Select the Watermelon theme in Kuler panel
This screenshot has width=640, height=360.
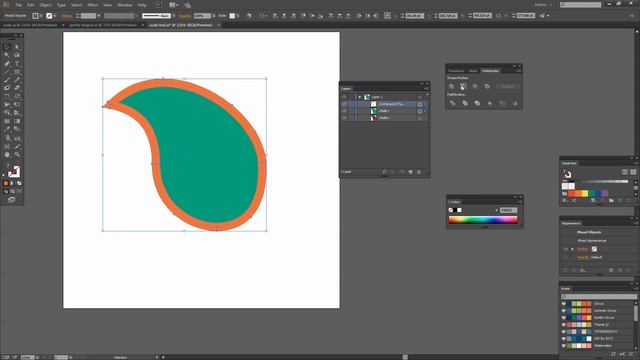tap(602, 346)
